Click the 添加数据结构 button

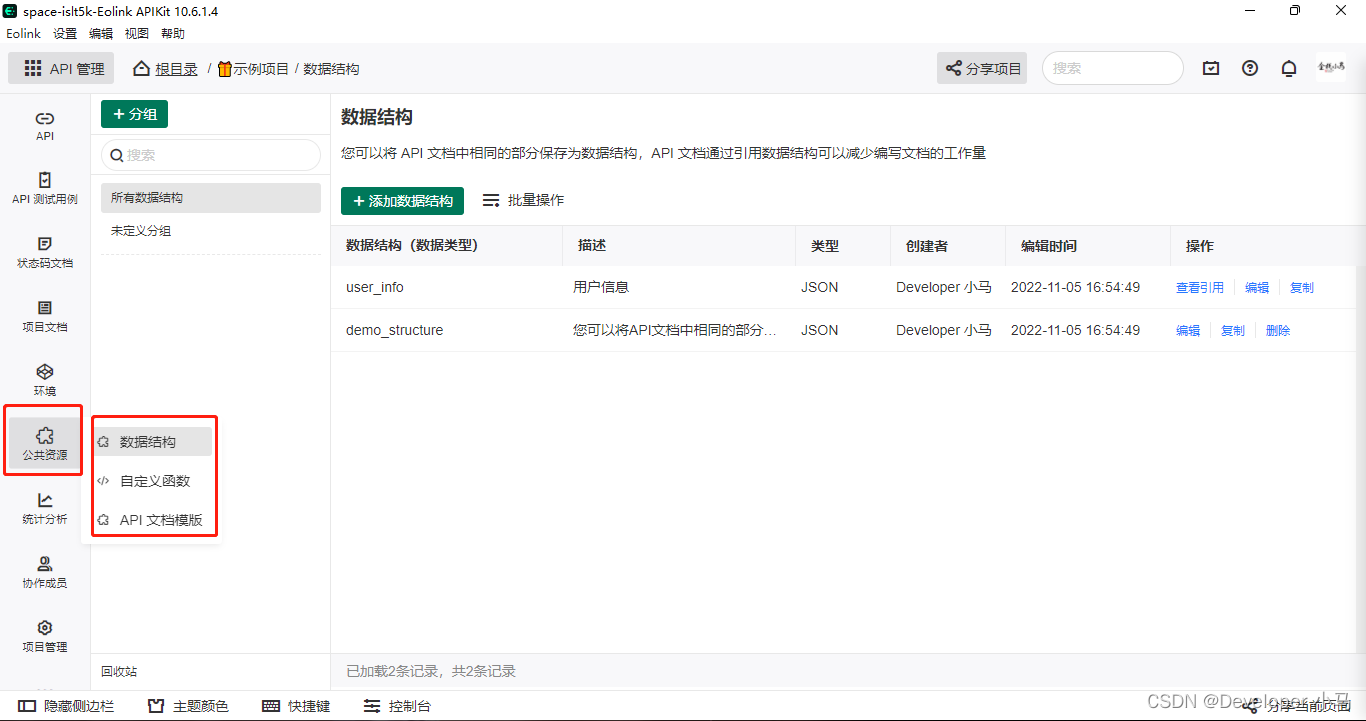(x=402, y=200)
